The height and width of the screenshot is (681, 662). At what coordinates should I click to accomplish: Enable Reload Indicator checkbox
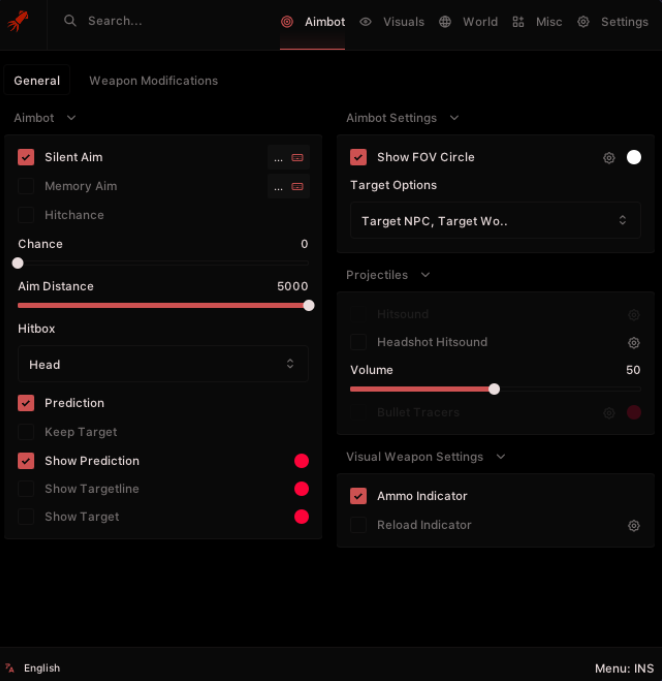pyautogui.click(x=358, y=525)
